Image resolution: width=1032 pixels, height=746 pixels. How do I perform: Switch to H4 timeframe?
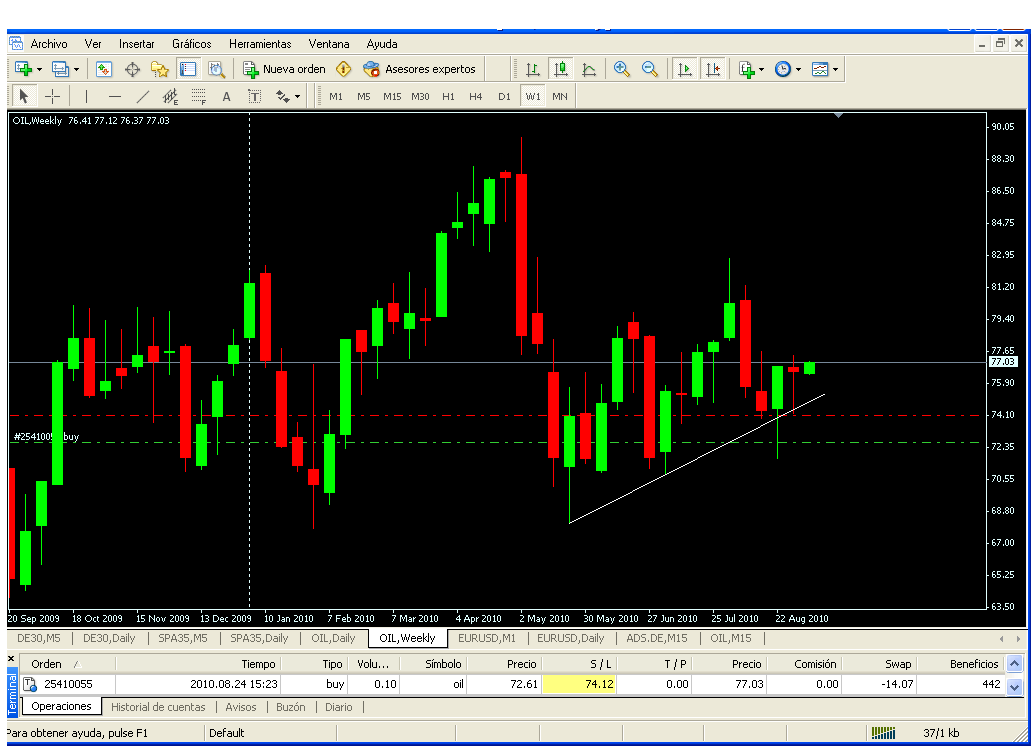click(476, 96)
